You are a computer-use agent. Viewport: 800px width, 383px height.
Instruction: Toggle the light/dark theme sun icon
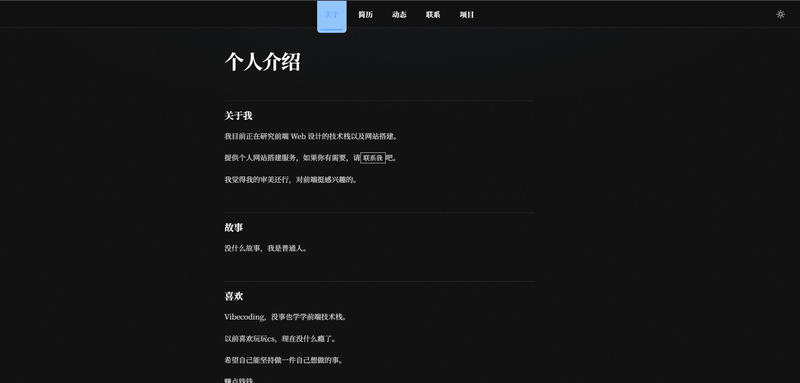tap(780, 14)
